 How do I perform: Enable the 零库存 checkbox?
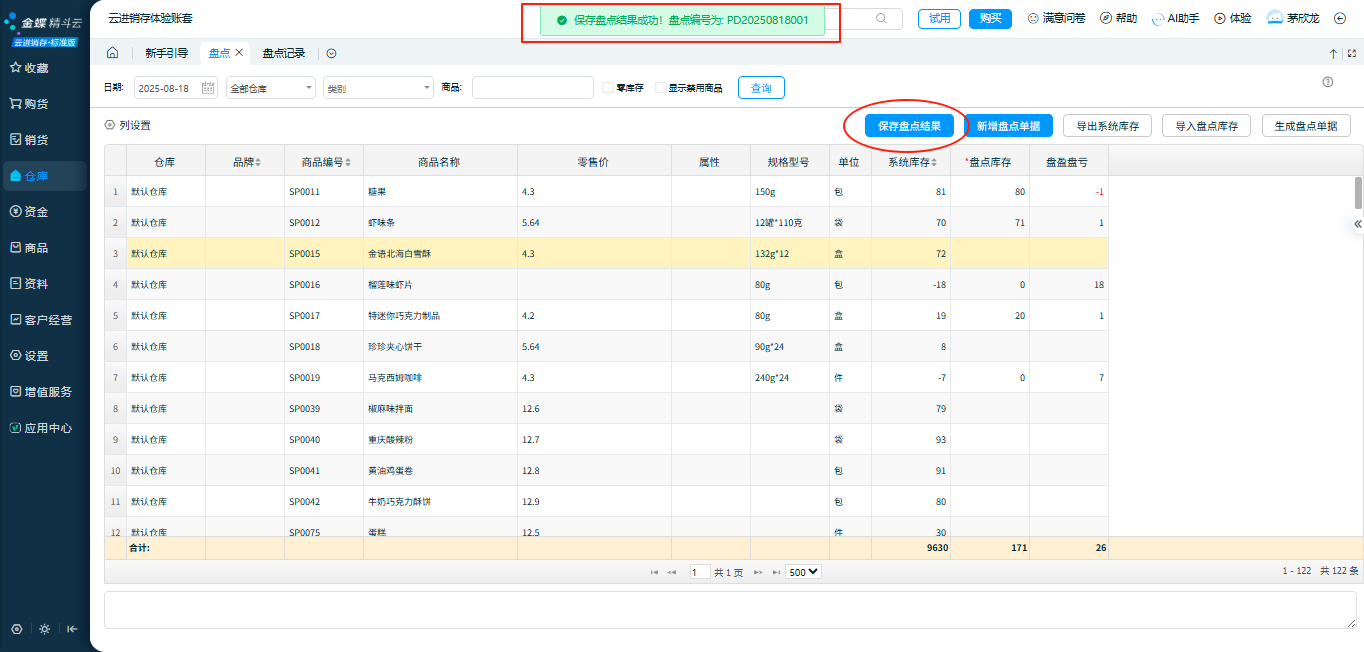tap(608, 88)
